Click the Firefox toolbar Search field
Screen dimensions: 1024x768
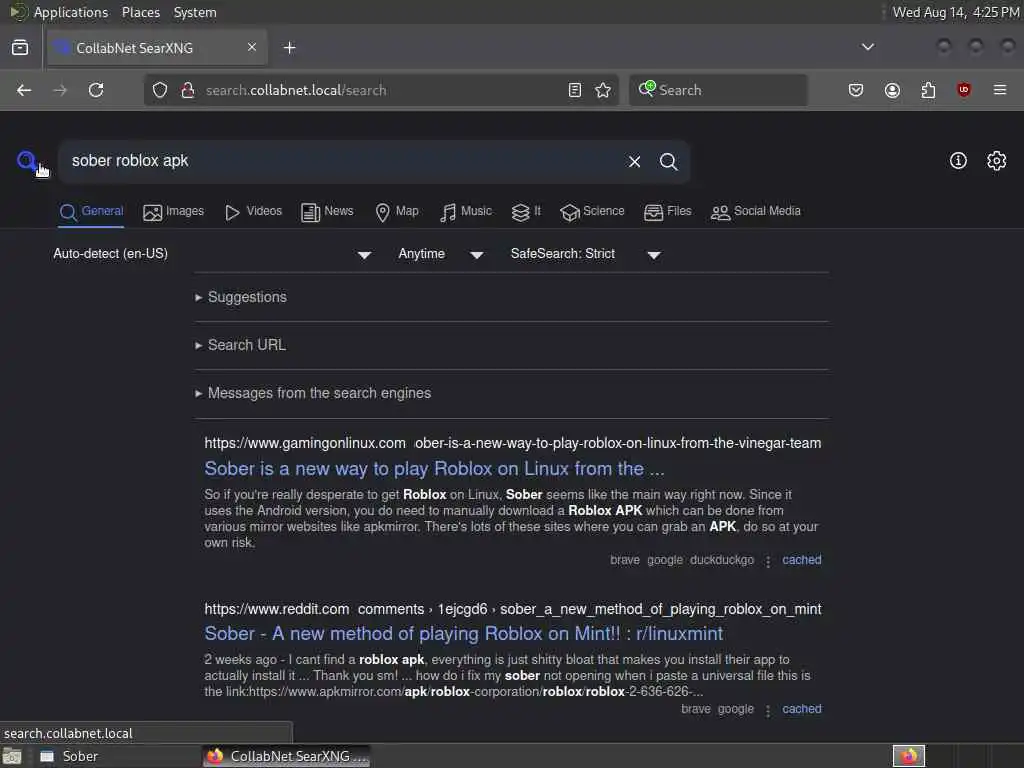718,90
